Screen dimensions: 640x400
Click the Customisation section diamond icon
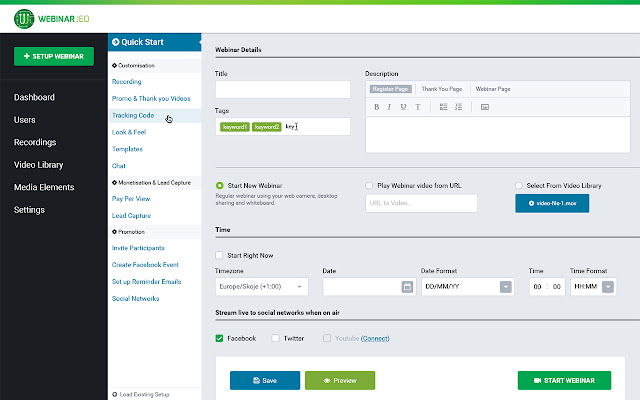[114, 65]
